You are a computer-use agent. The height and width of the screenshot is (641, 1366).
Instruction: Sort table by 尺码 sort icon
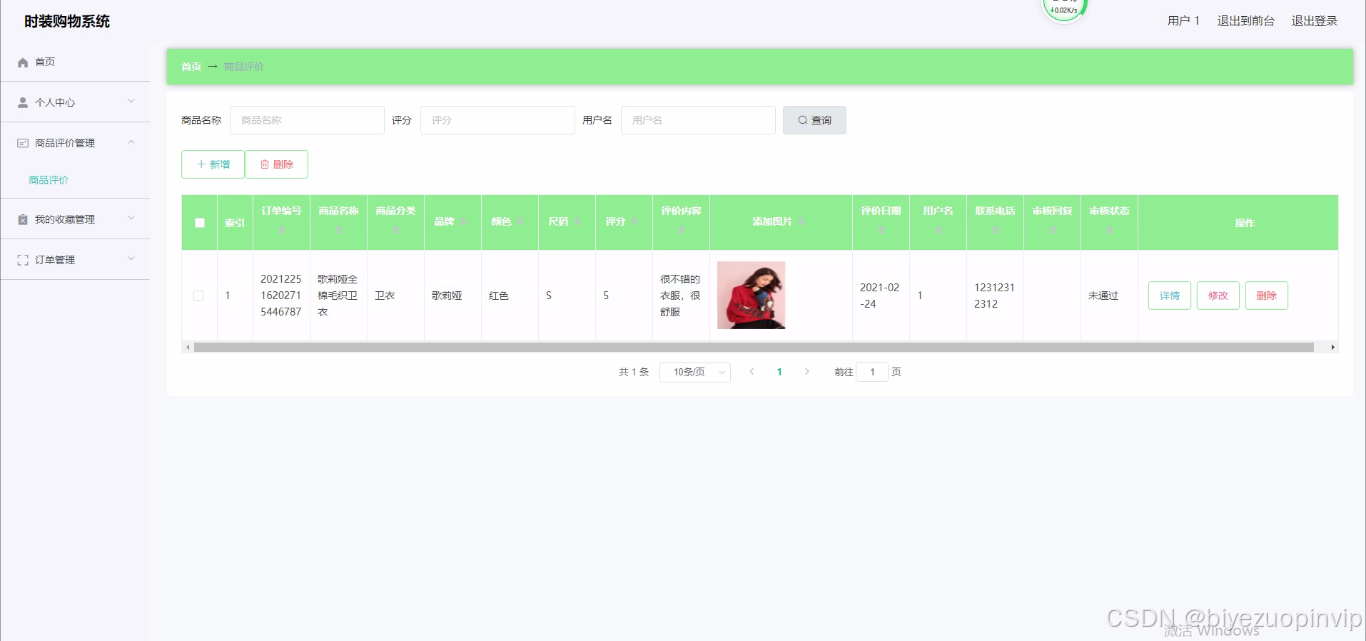coord(577,222)
